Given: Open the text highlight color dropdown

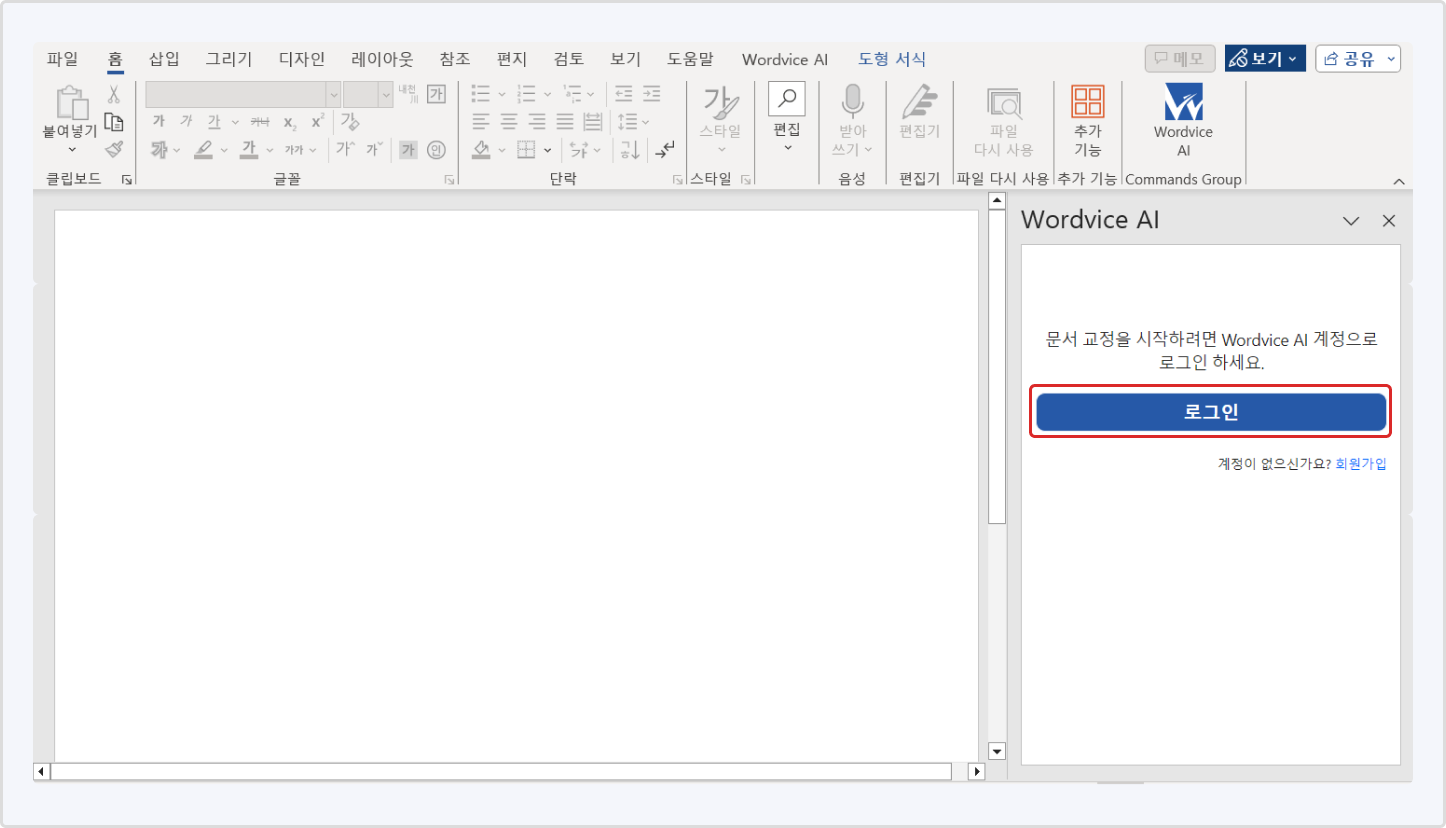Looking at the screenshot, I should (x=223, y=149).
